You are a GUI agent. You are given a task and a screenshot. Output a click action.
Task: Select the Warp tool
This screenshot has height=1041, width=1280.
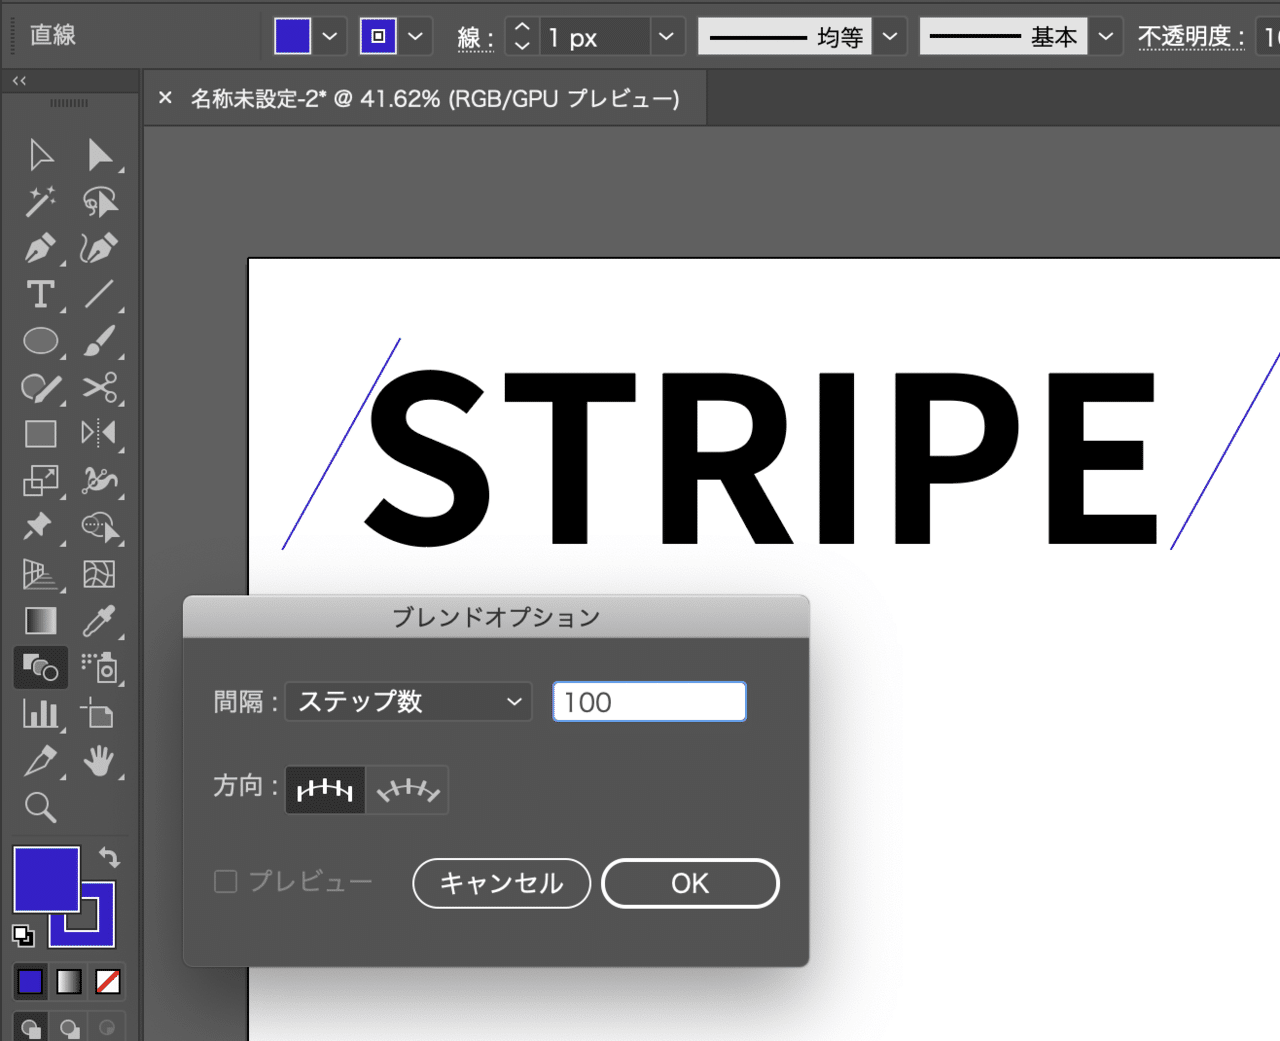(x=99, y=481)
